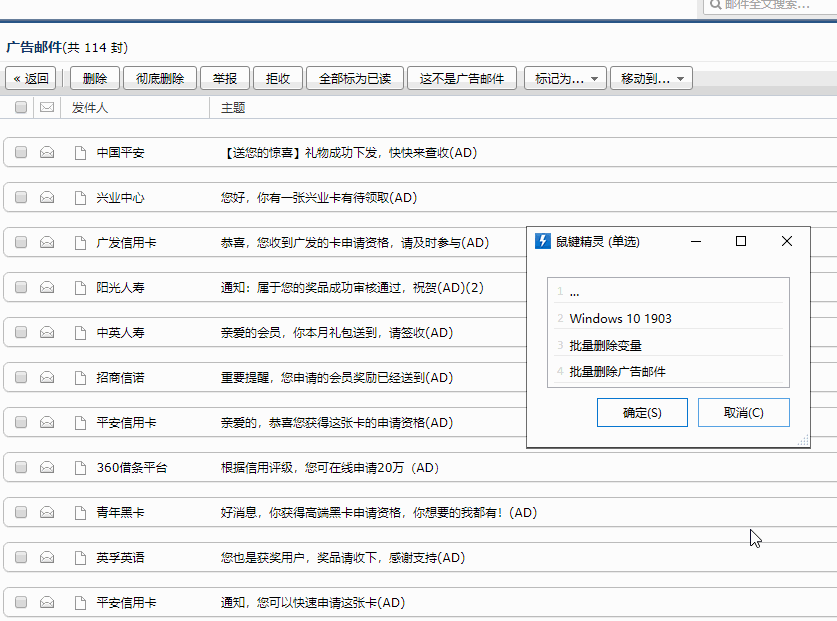Check the 广发信用卡 mail checkbox
Viewport: 837px width, 621px height.
click(21, 242)
